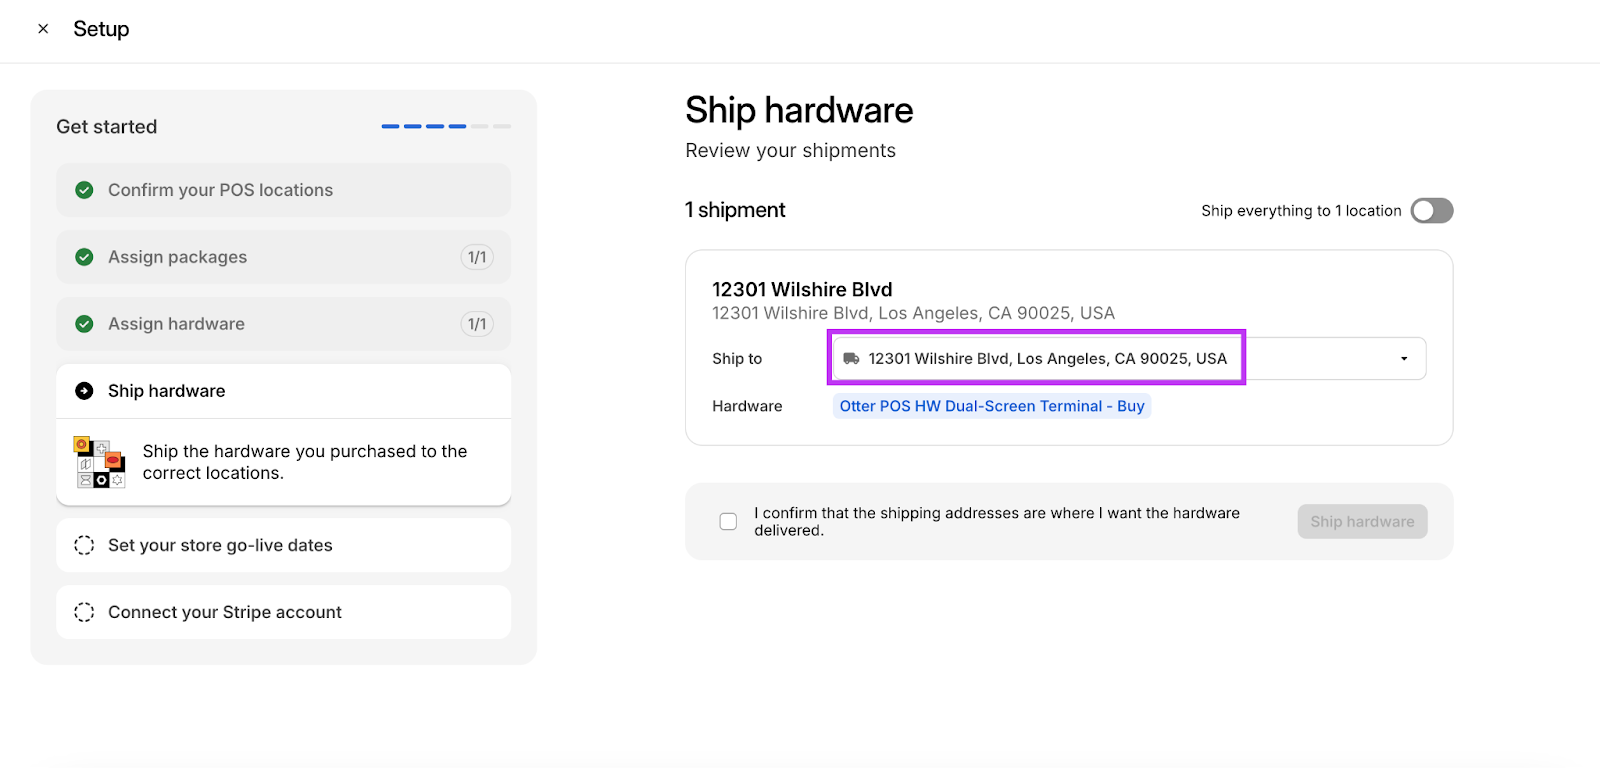Click the green check beside Assign packages
Viewport: 1600px width, 768px height.
85,257
